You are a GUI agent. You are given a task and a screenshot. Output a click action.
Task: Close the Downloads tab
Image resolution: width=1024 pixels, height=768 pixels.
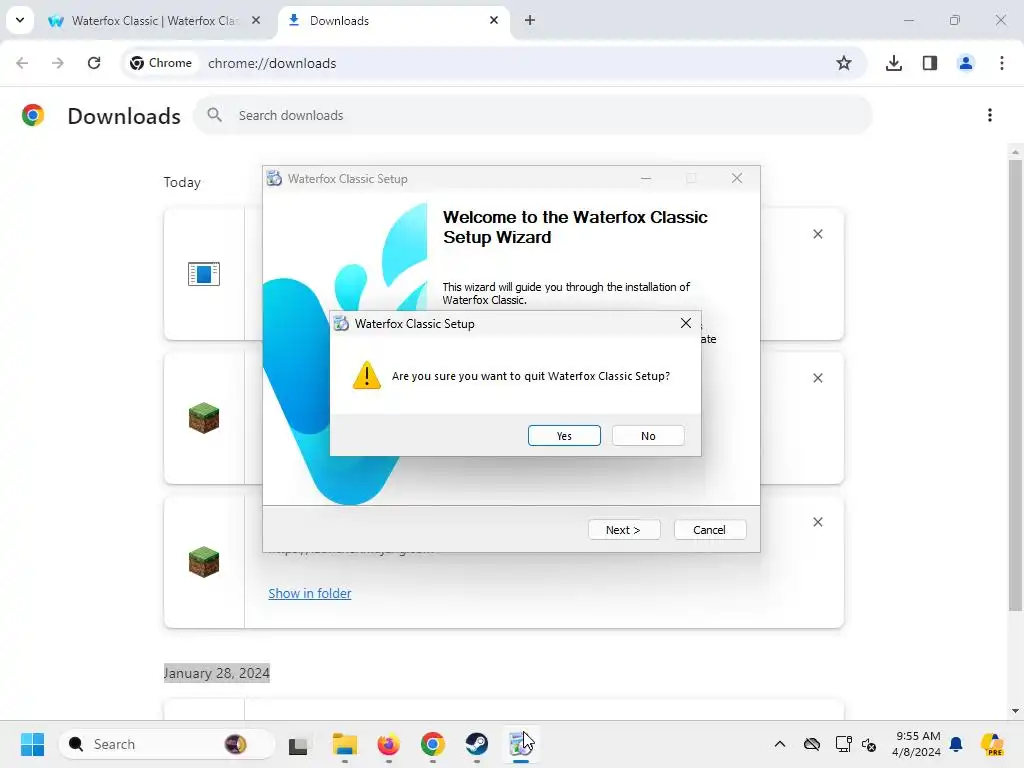point(494,20)
